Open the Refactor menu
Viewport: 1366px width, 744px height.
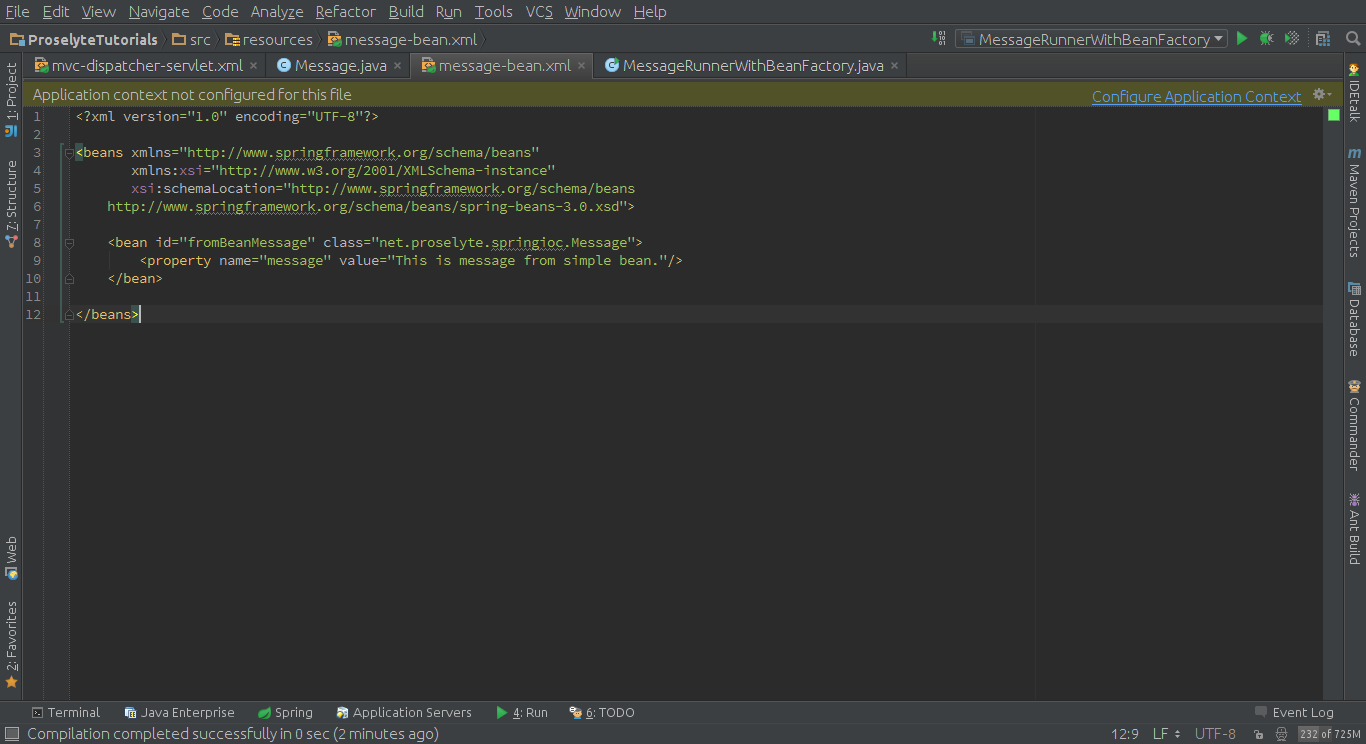(345, 12)
